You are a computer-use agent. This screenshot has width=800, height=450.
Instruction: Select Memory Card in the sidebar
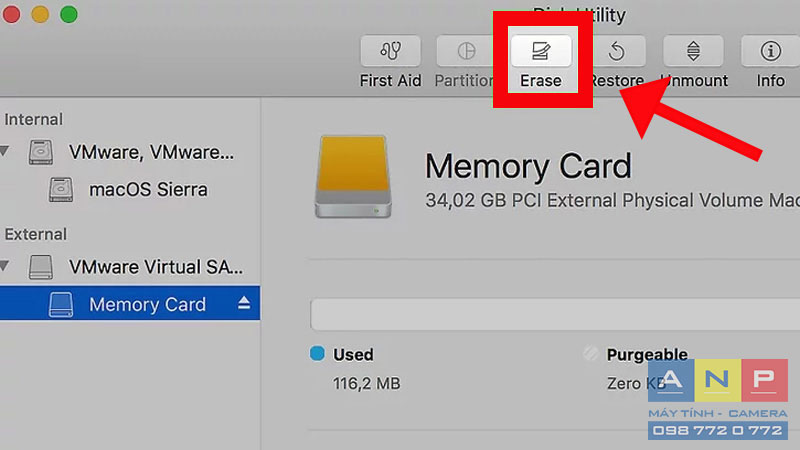coord(130,304)
